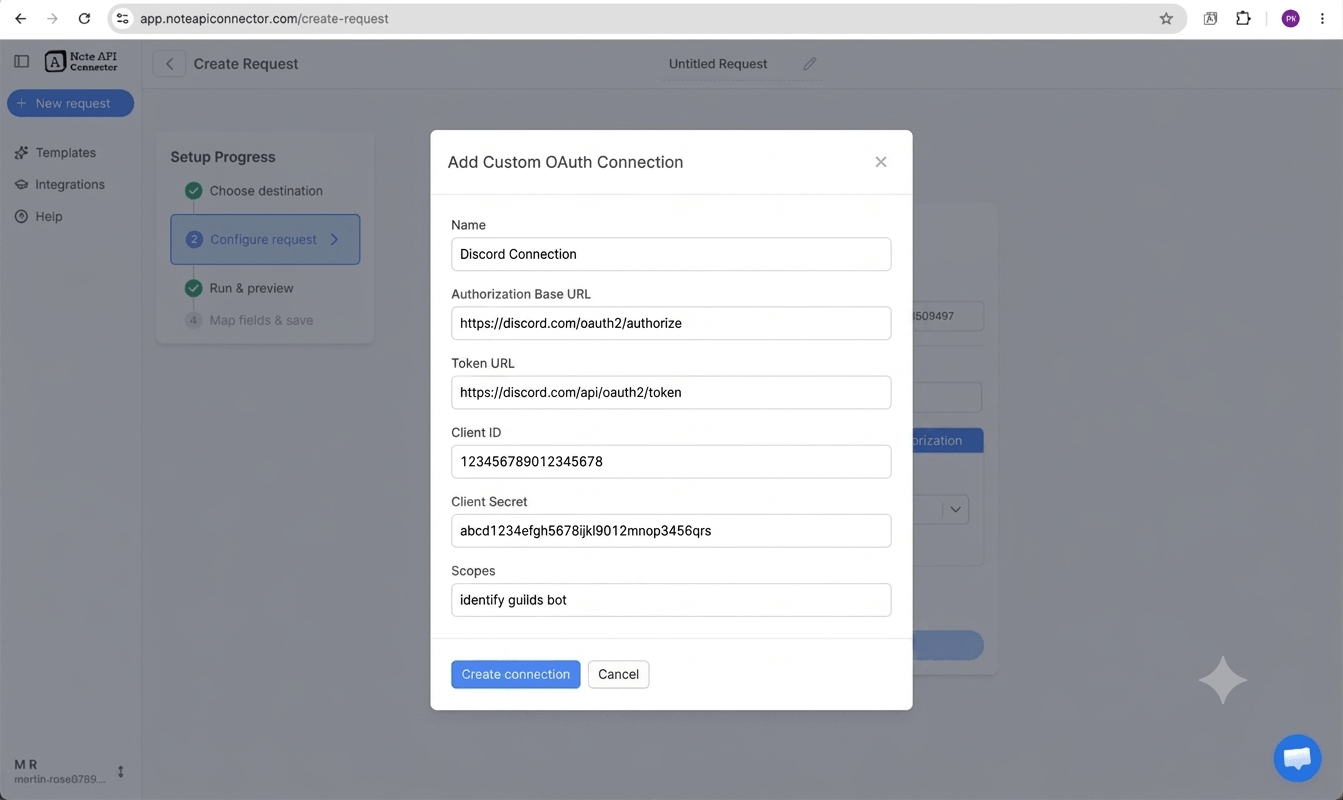Open Chrome three-dot menu
The width and height of the screenshot is (1343, 800).
point(1322,18)
